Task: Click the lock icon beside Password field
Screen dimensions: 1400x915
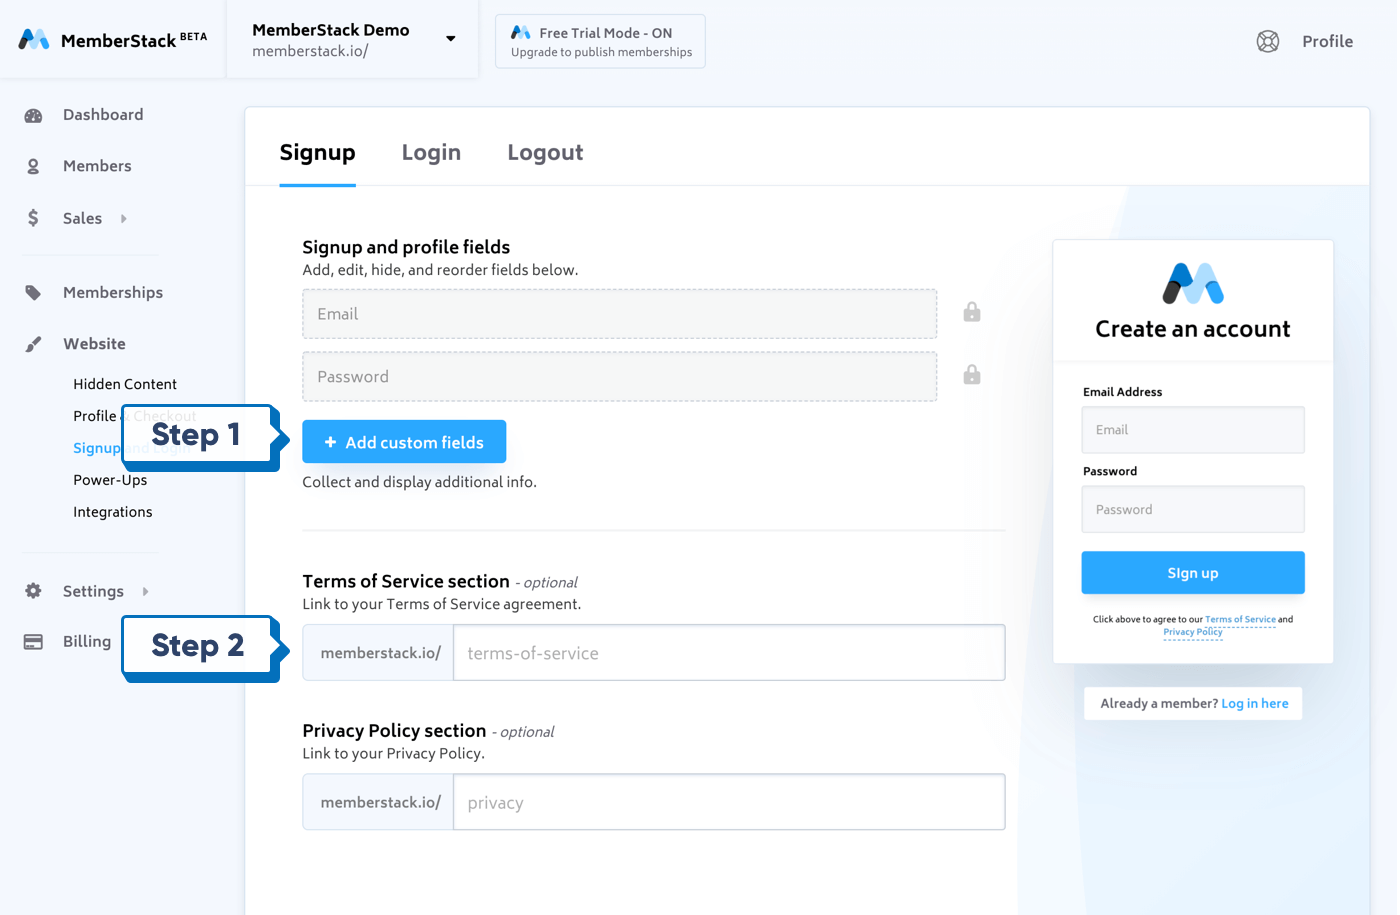Action: [972, 375]
